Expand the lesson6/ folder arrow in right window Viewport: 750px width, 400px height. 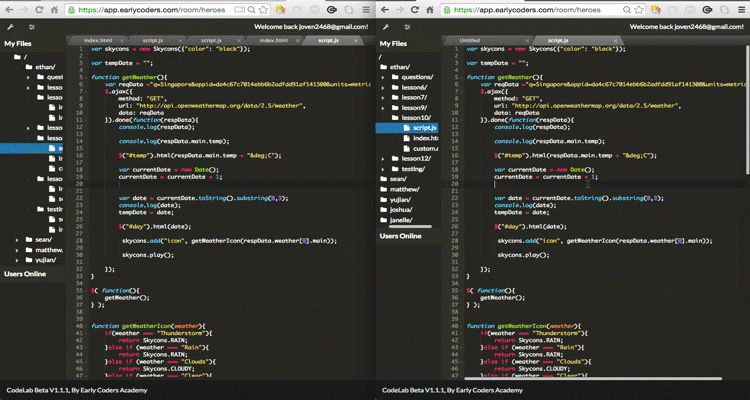point(383,87)
